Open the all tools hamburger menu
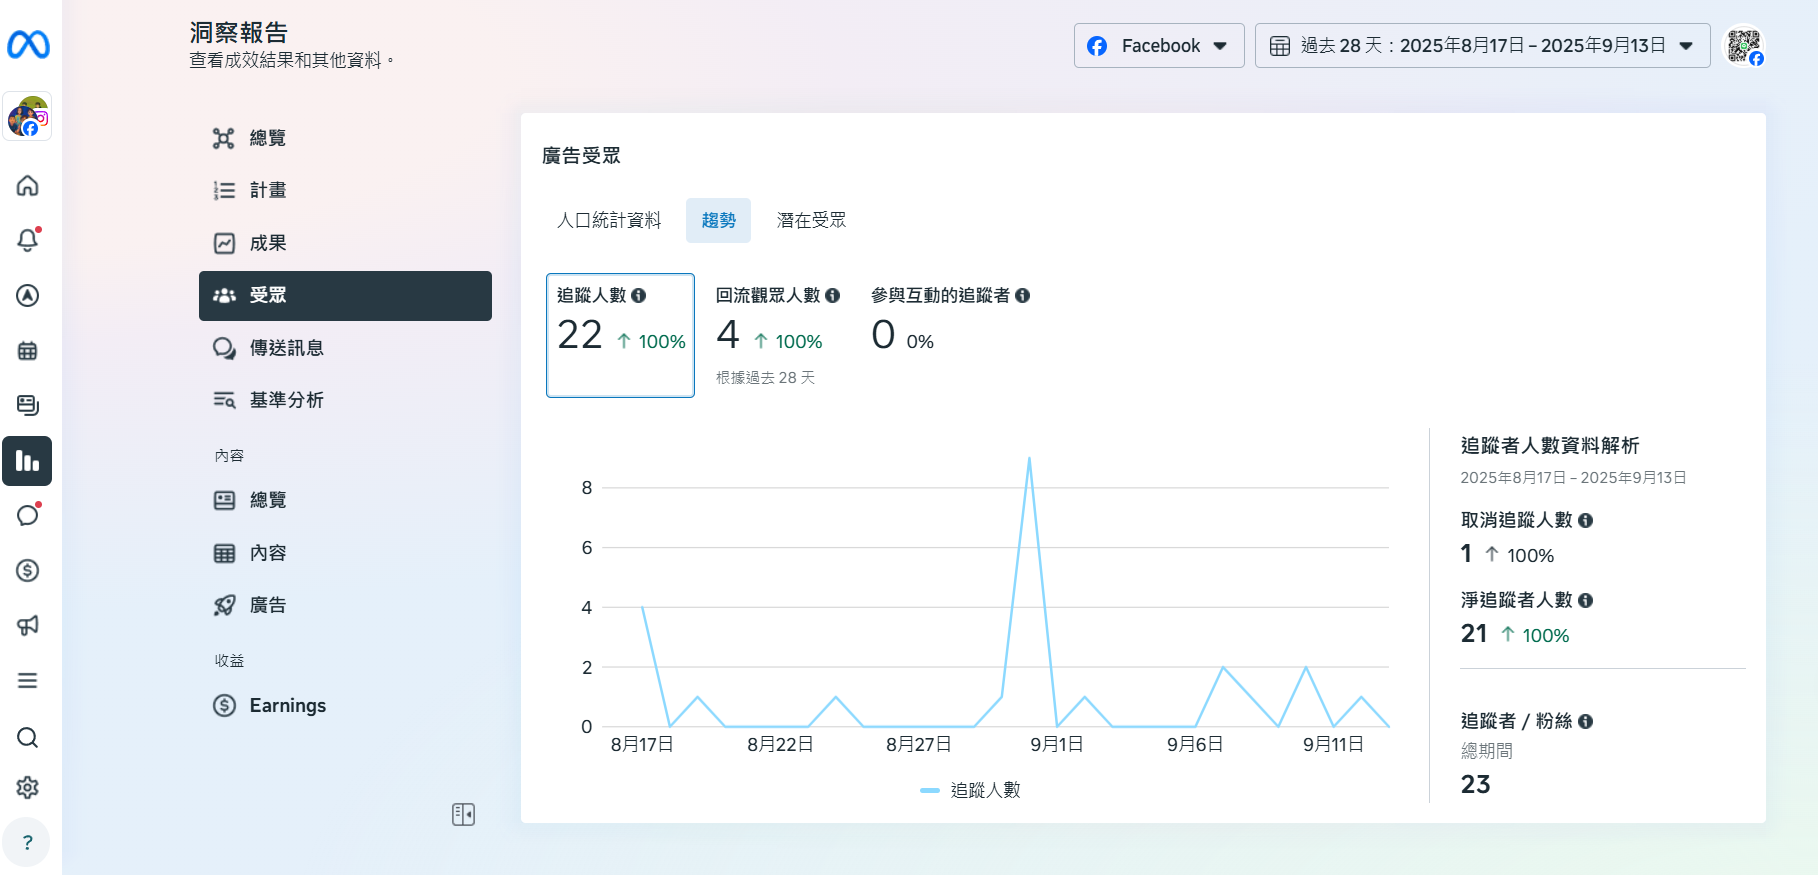The image size is (1818, 875). pos(28,681)
